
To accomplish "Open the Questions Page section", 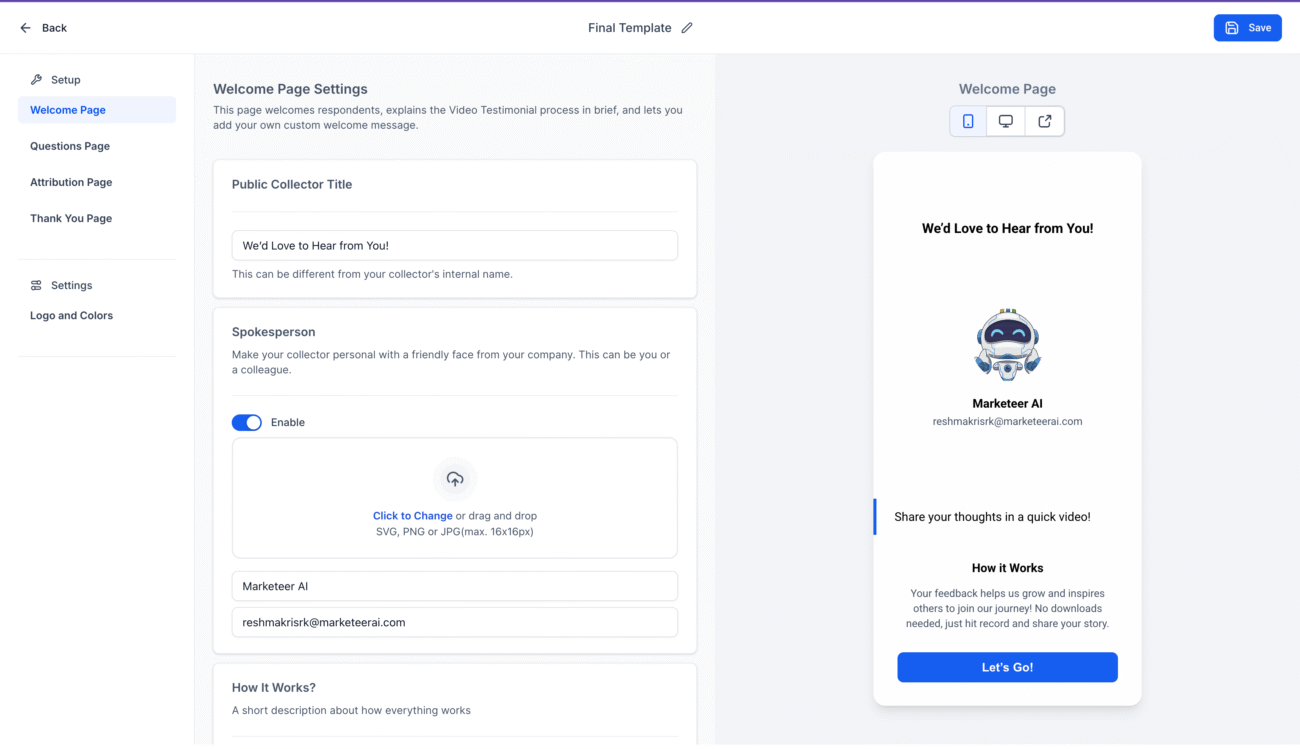I will 69,146.
